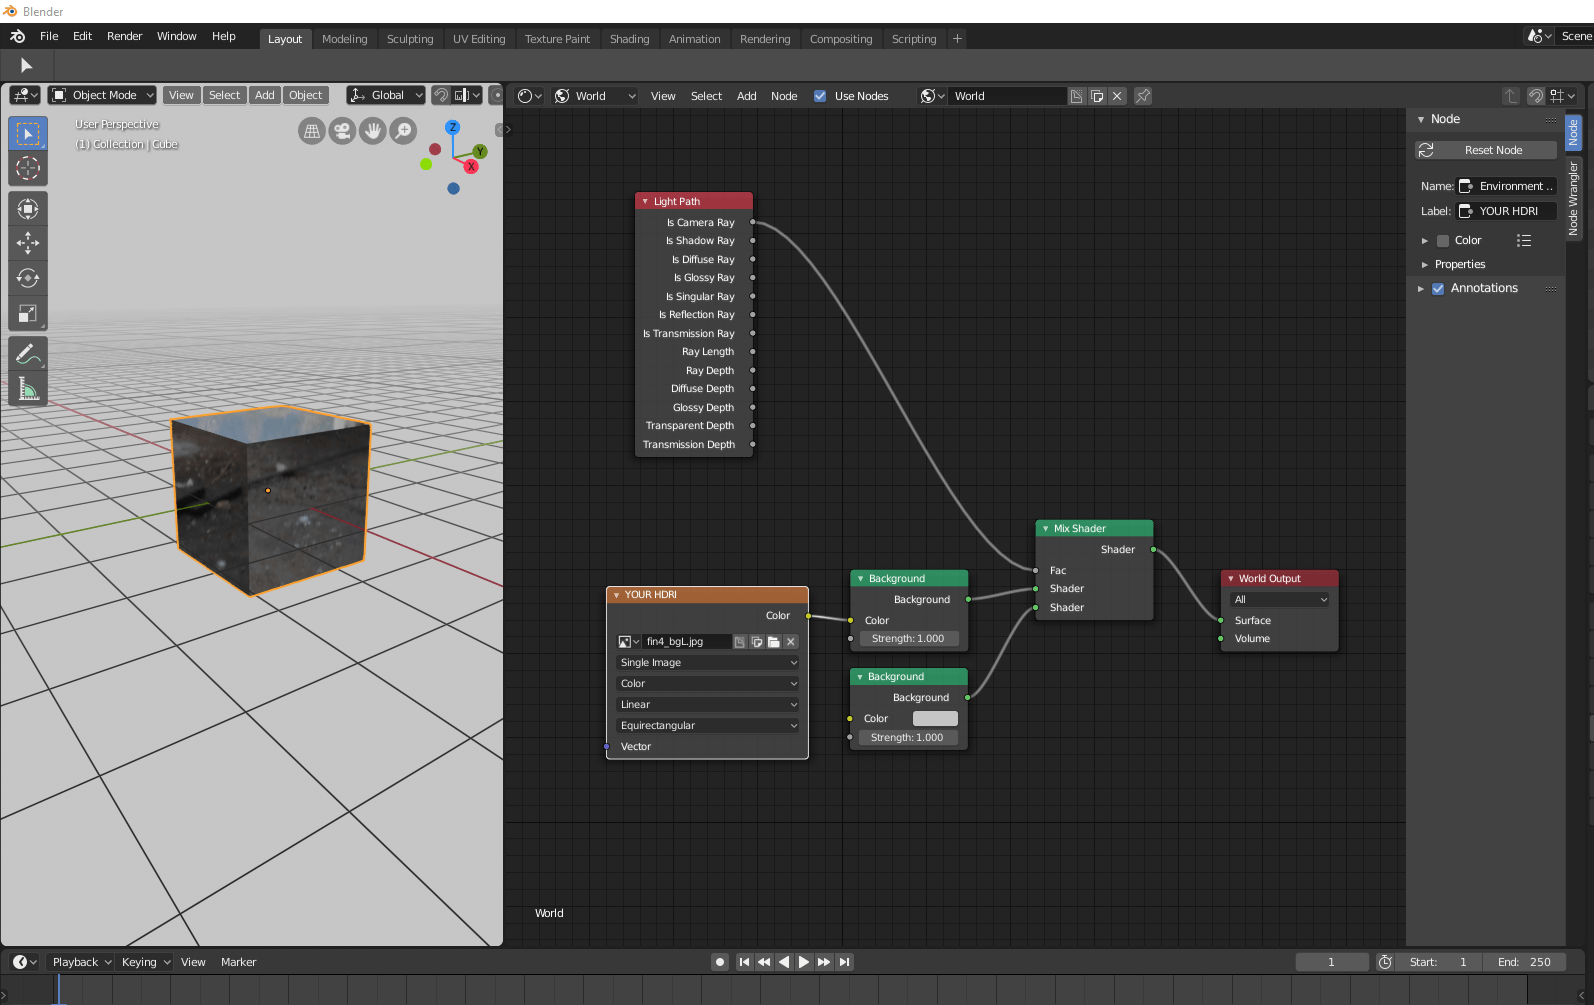
Task: Open the image file browser icon for fin4_bgL.jpg
Action: [x=774, y=642]
